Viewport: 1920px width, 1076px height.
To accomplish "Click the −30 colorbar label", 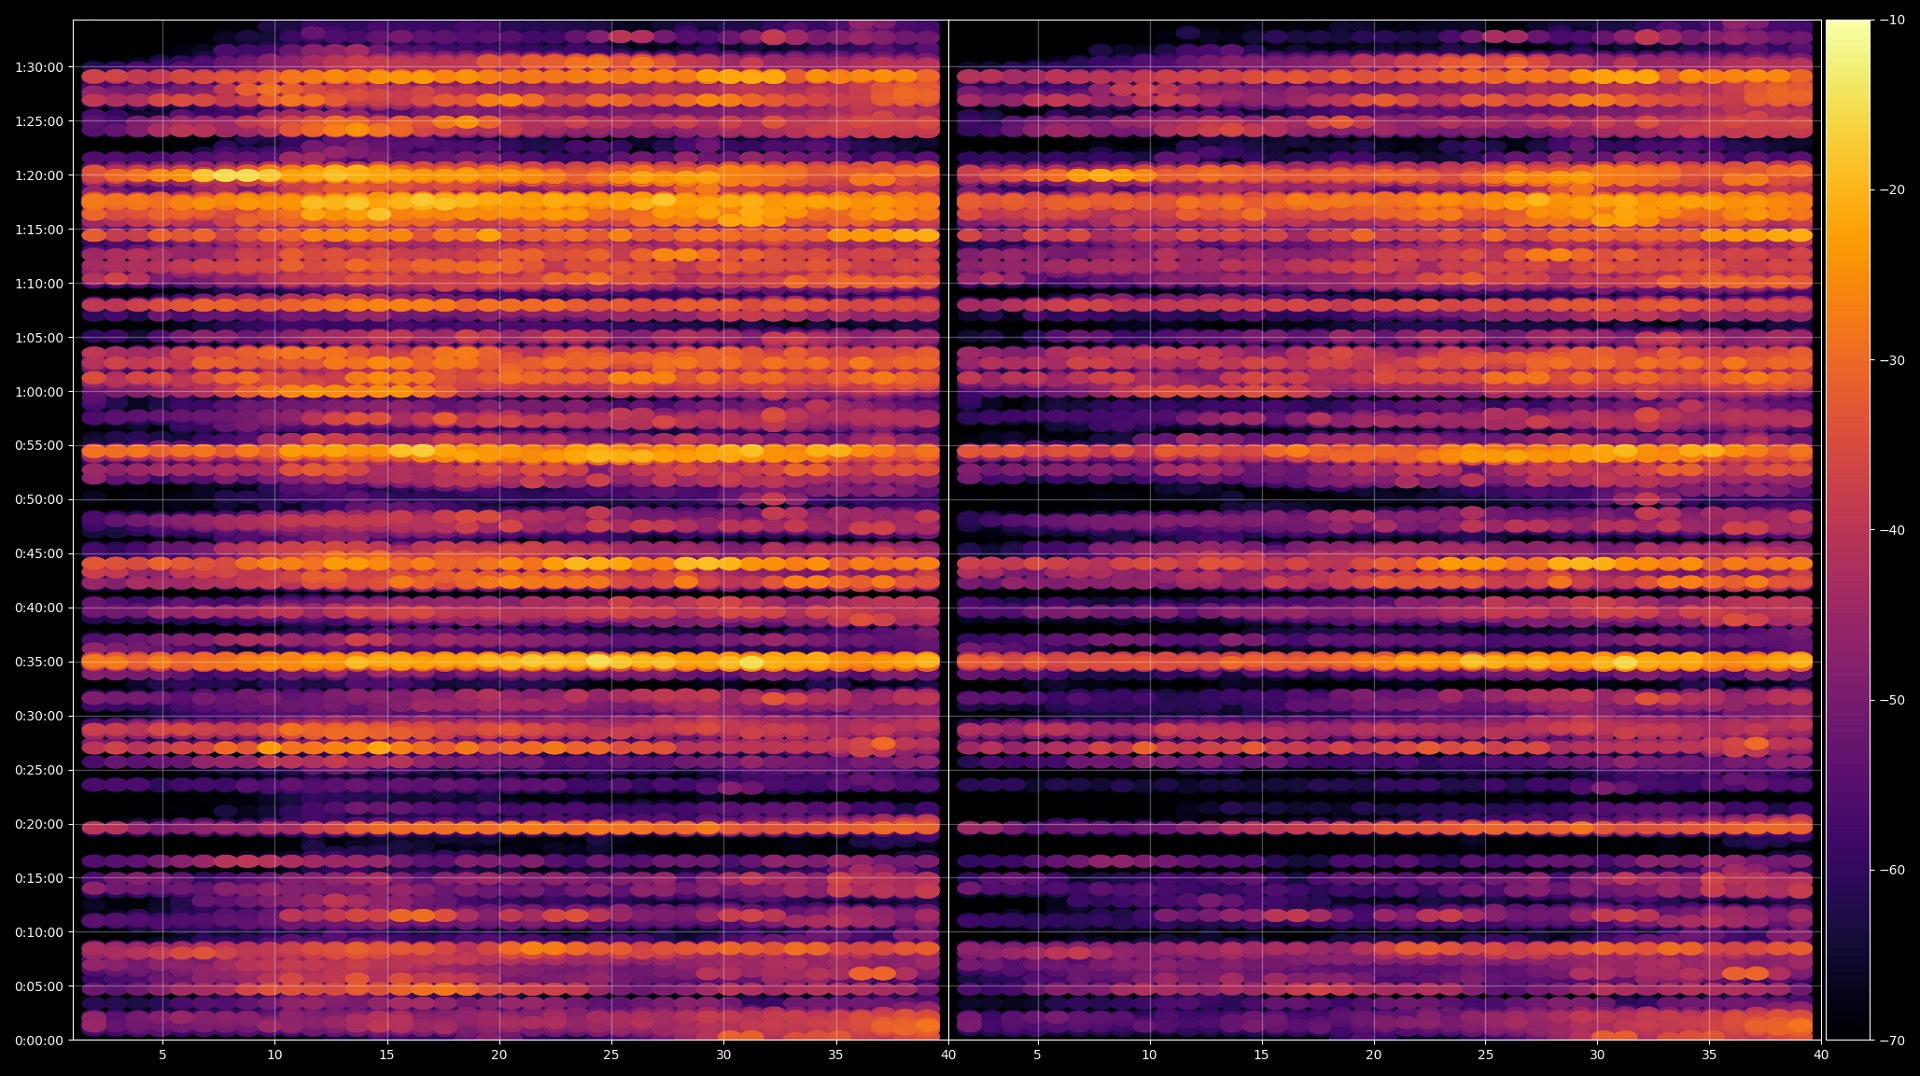I will tap(1892, 361).
